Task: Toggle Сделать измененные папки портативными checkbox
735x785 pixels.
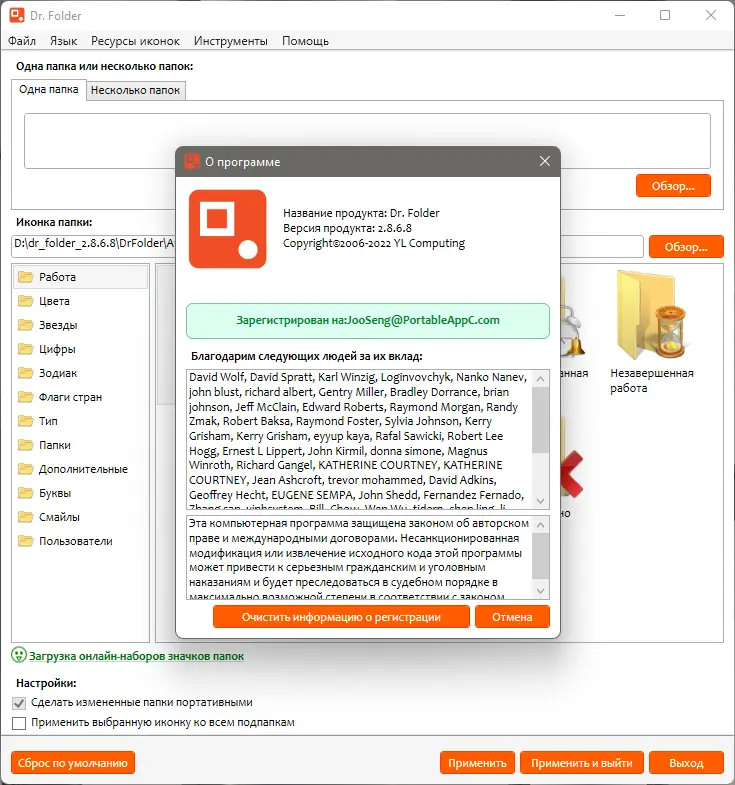Action: point(19,703)
